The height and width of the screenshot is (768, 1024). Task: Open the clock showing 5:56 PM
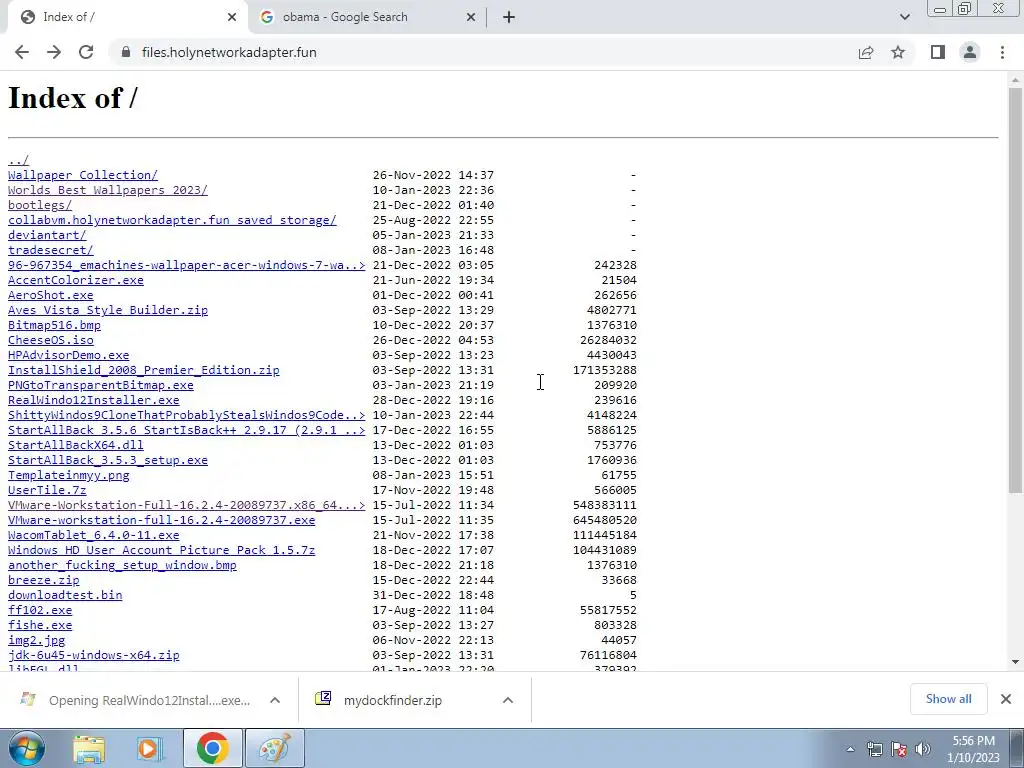point(973,749)
